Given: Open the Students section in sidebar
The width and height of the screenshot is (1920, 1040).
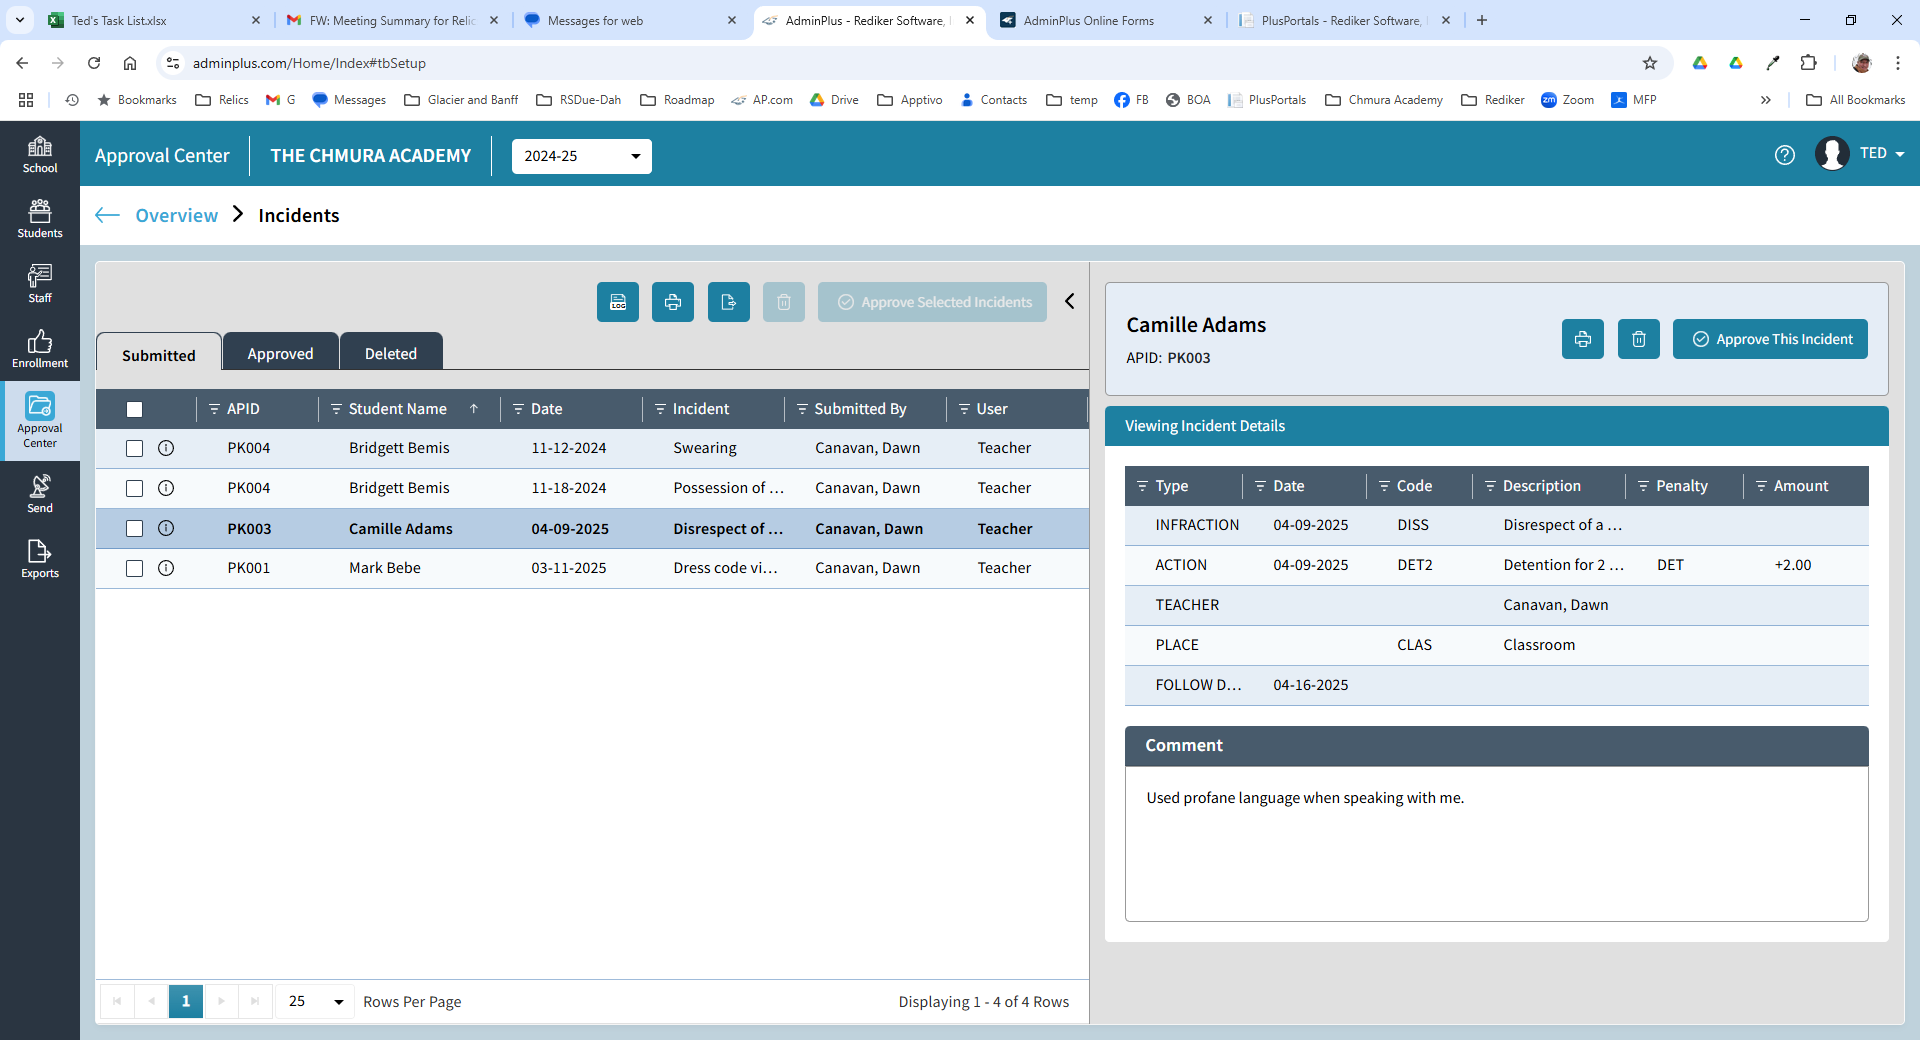Looking at the screenshot, I should coord(40,218).
